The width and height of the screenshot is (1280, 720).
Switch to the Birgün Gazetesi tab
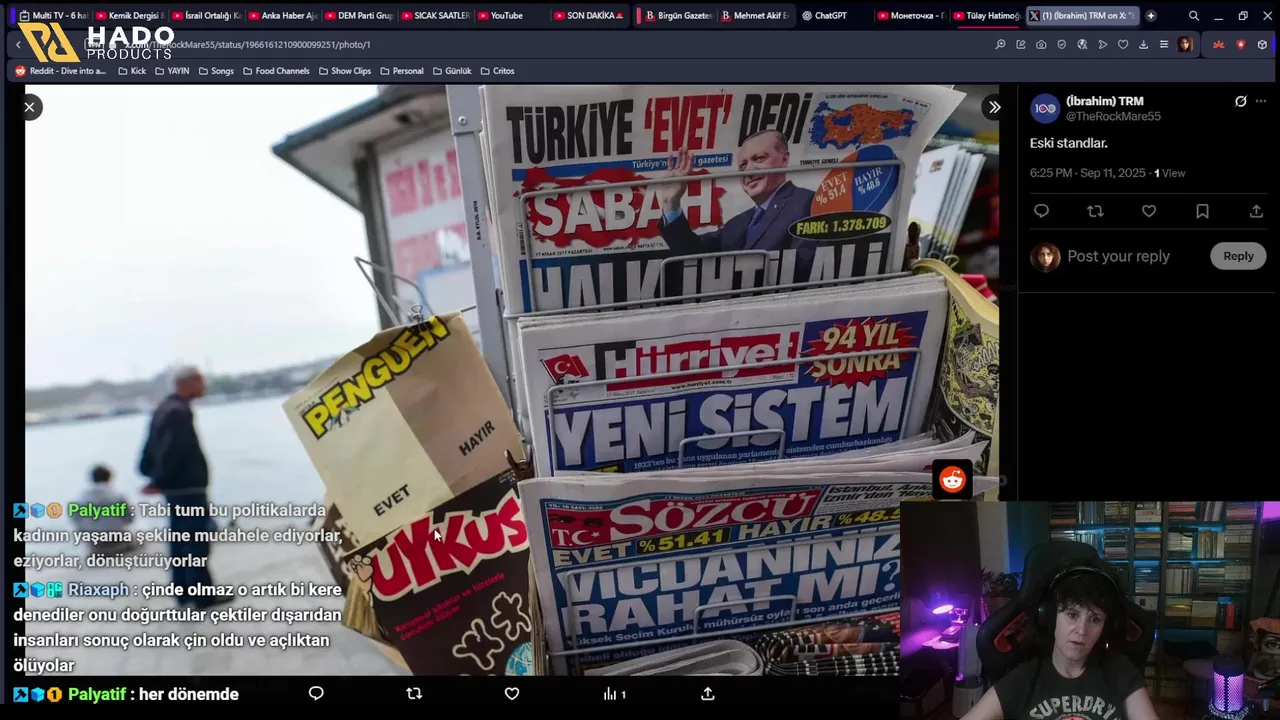679,15
